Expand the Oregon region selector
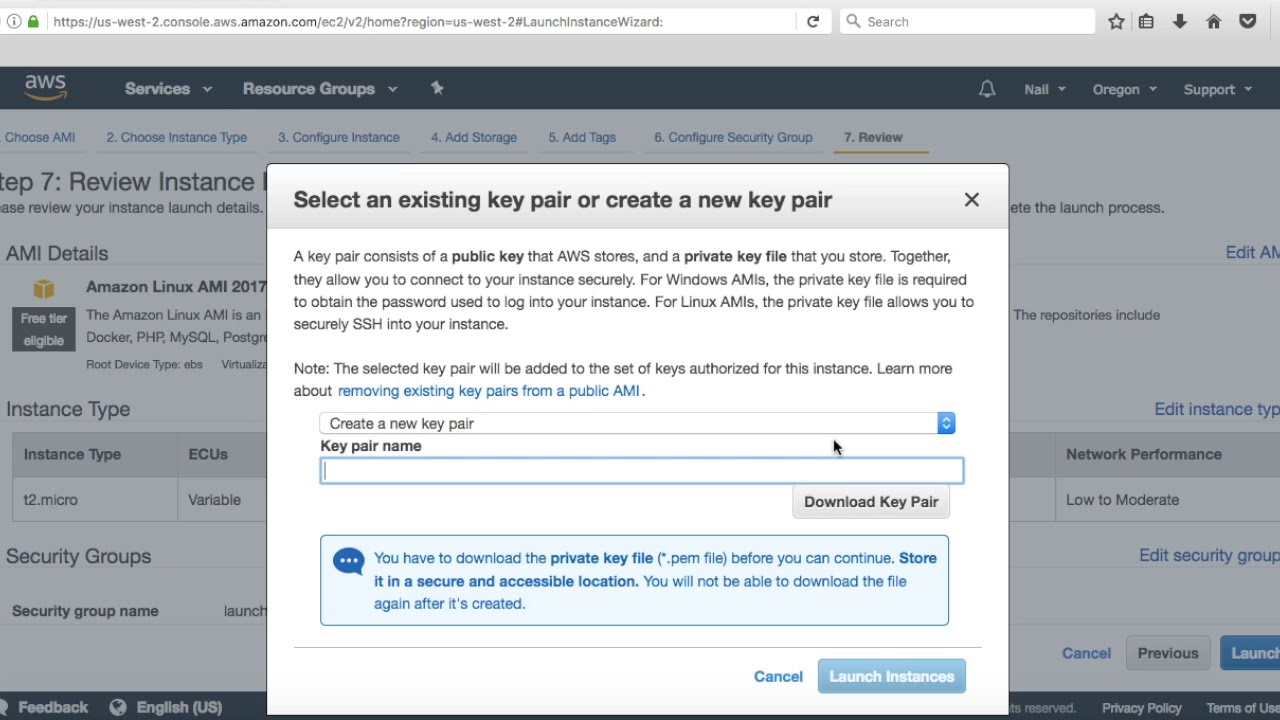 coord(1124,89)
